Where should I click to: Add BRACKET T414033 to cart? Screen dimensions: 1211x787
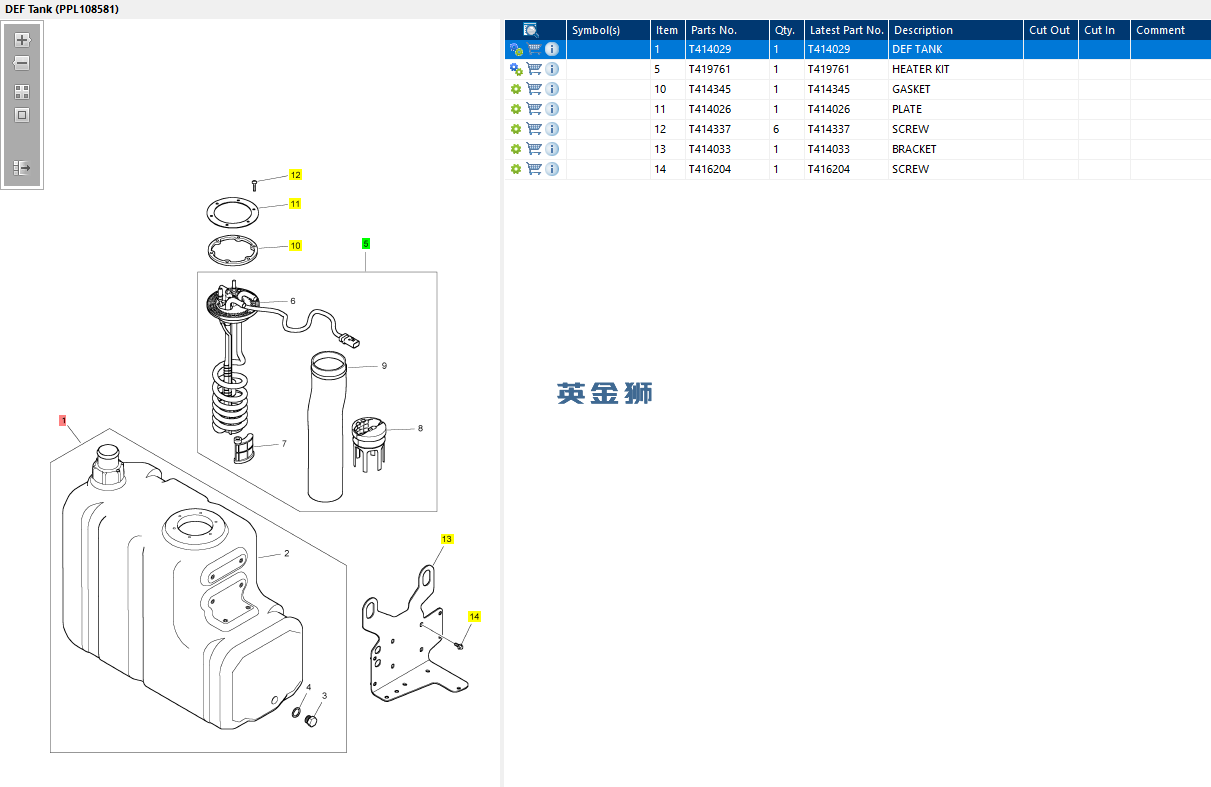click(x=534, y=149)
